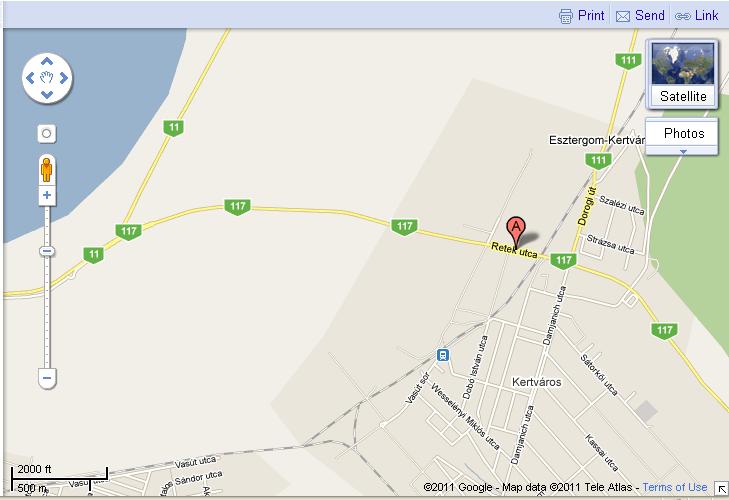Pan the map right with the arrow
Viewport: 729px width, 500px height.
point(64,78)
